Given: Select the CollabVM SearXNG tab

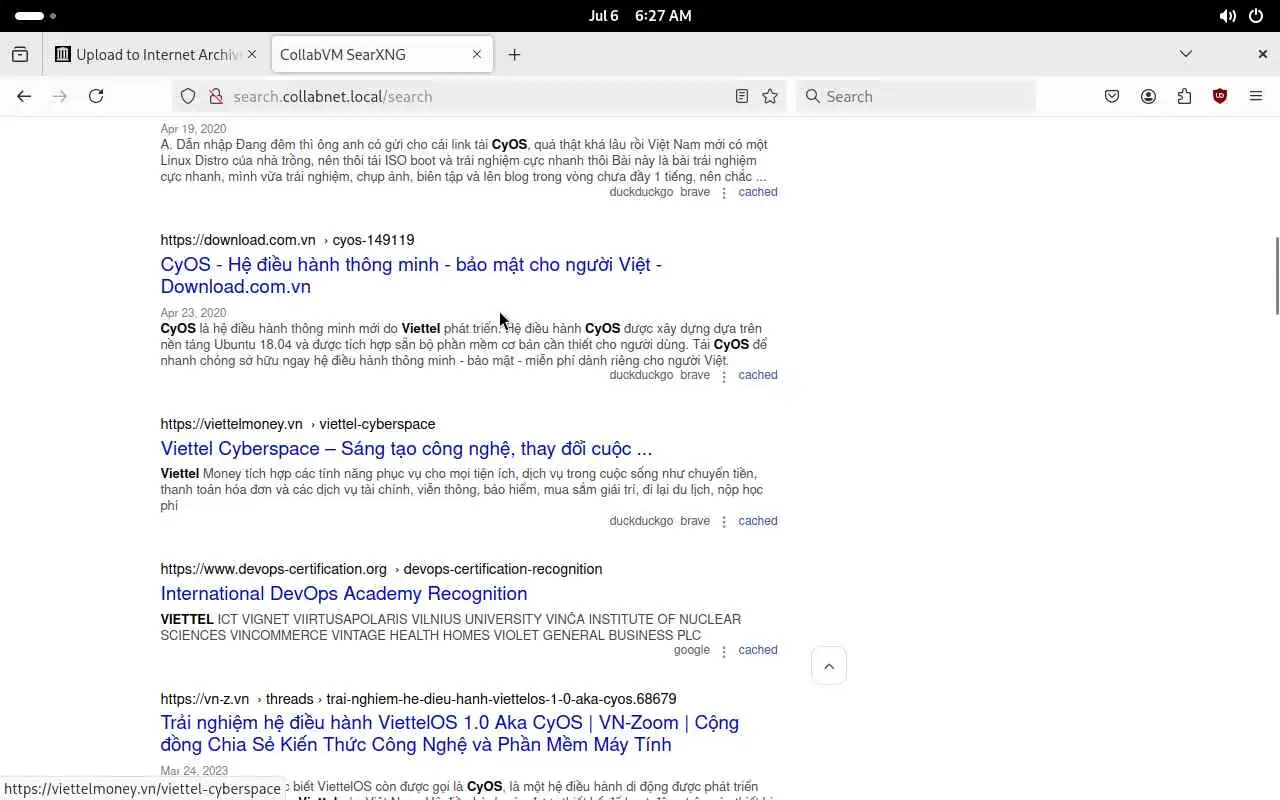Looking at the screenshot, I should 381,54.
